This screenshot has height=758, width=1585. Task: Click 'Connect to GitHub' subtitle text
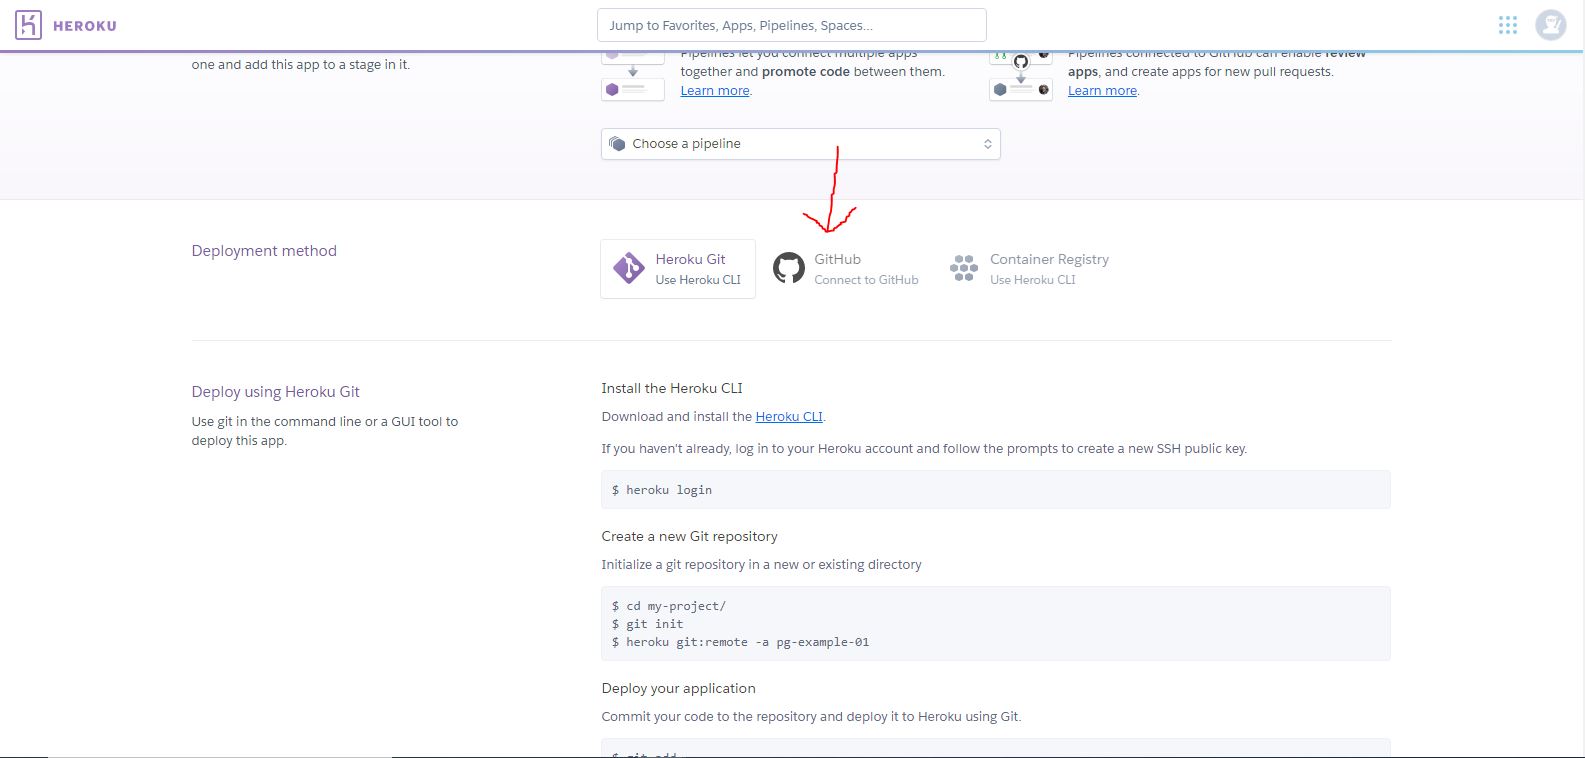click(866, 280)
